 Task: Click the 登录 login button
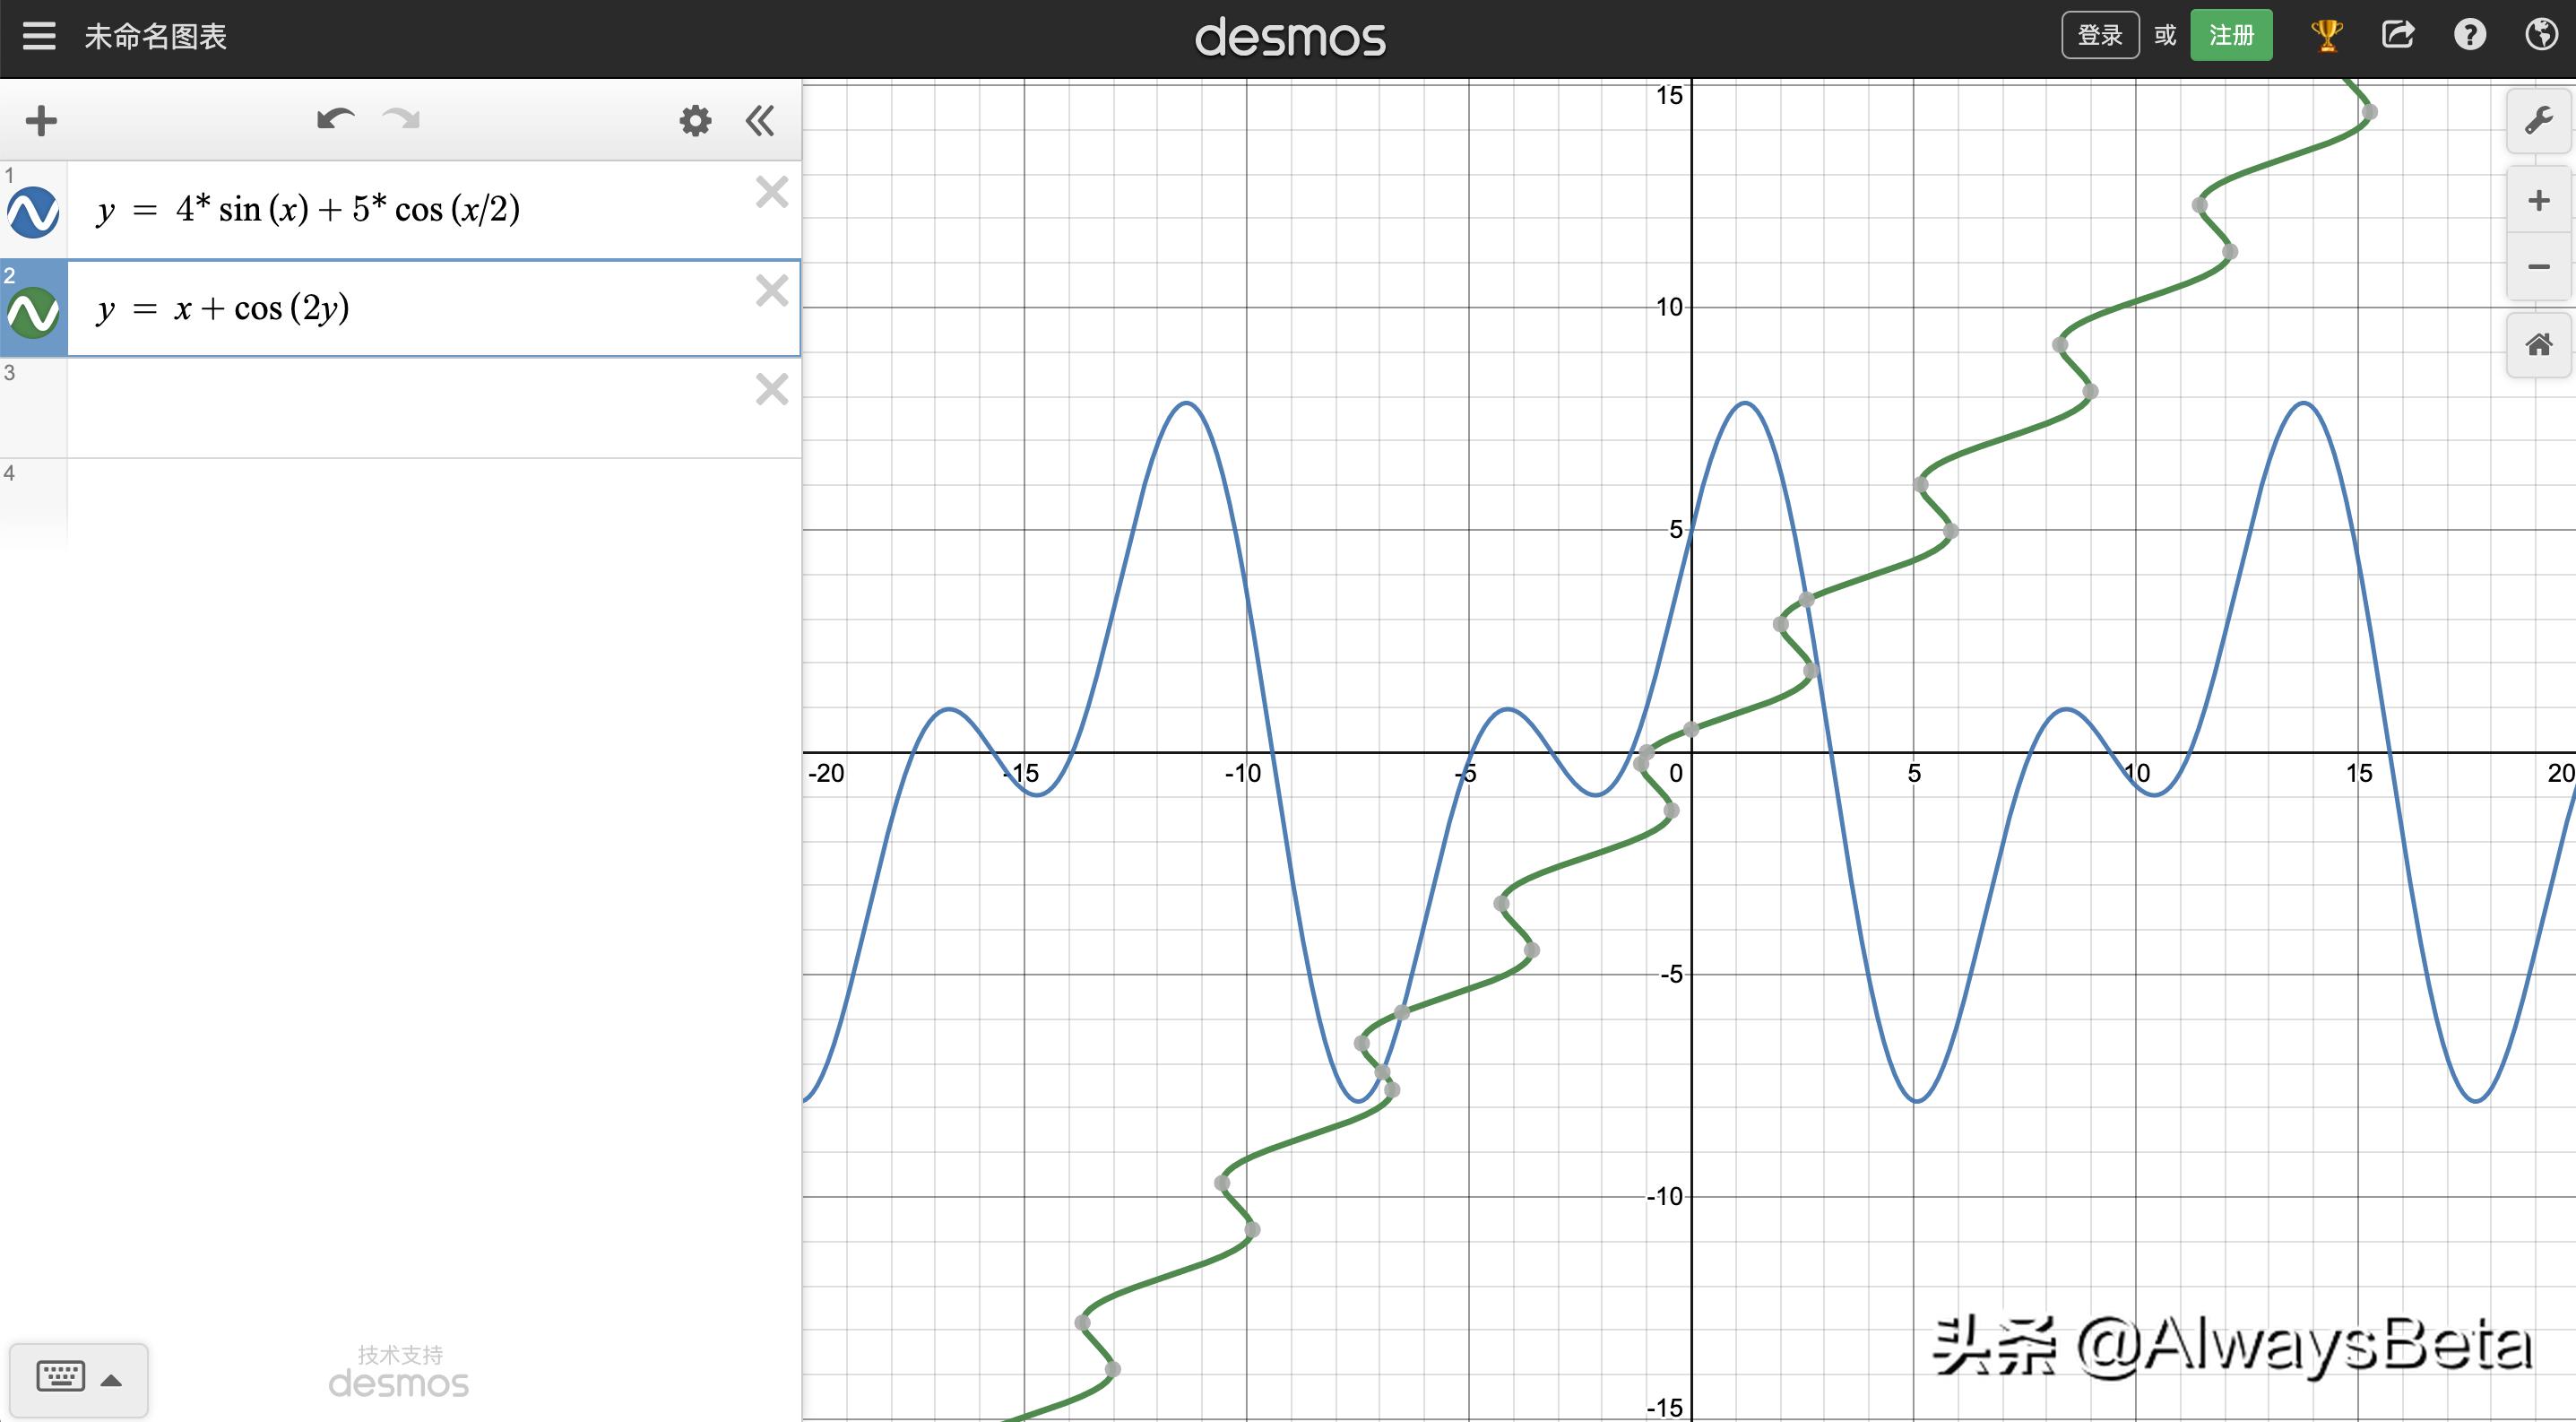tap(2100, 36)
